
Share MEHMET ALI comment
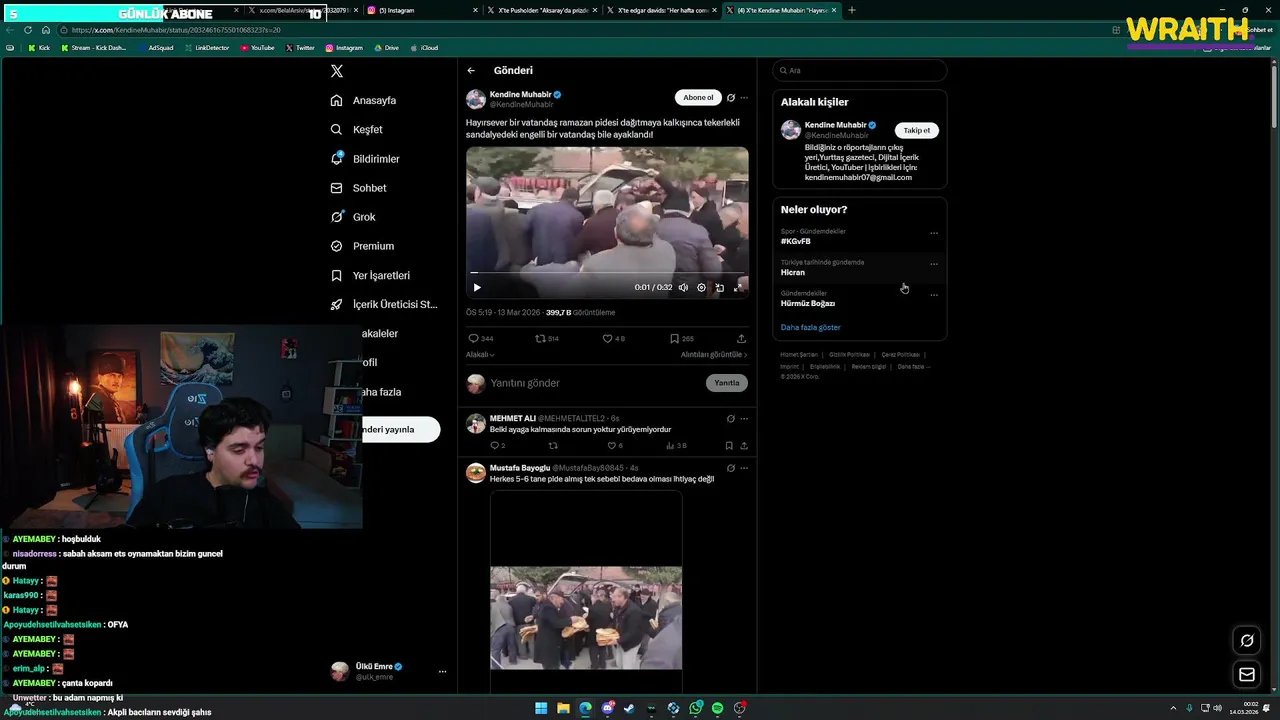[743, 446]
